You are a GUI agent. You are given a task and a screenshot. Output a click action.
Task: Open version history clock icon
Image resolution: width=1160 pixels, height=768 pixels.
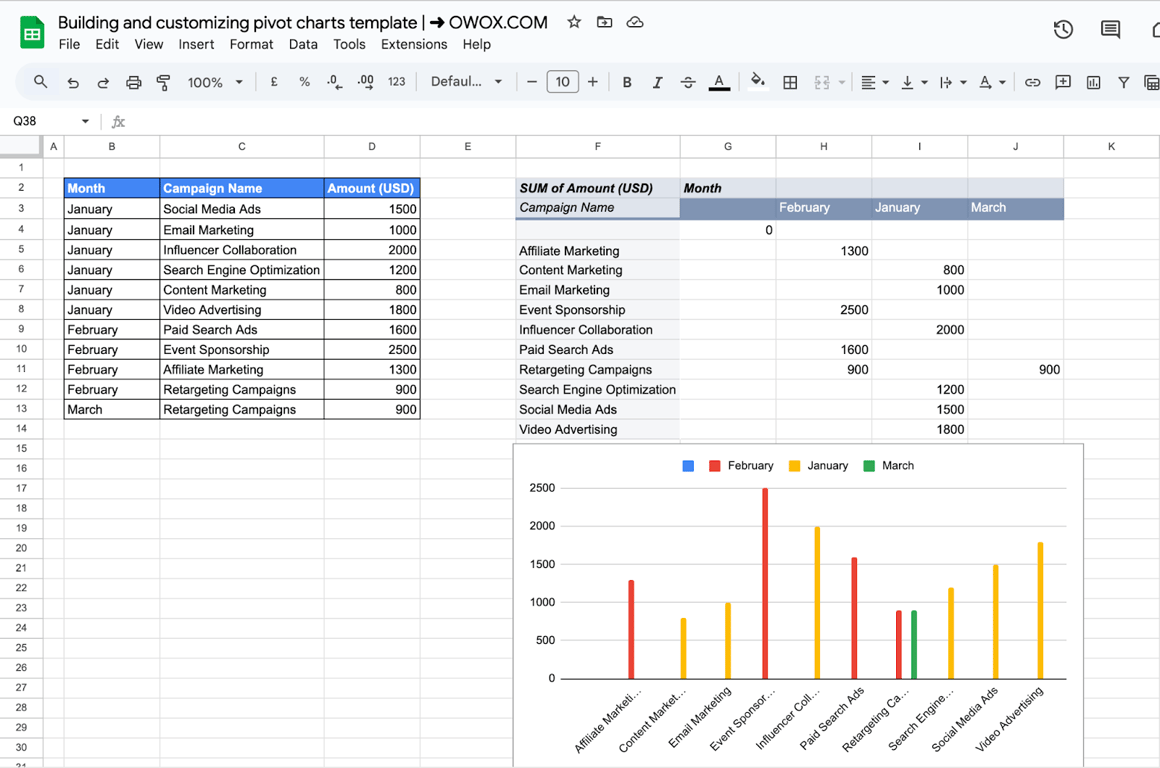point(1063,30)
